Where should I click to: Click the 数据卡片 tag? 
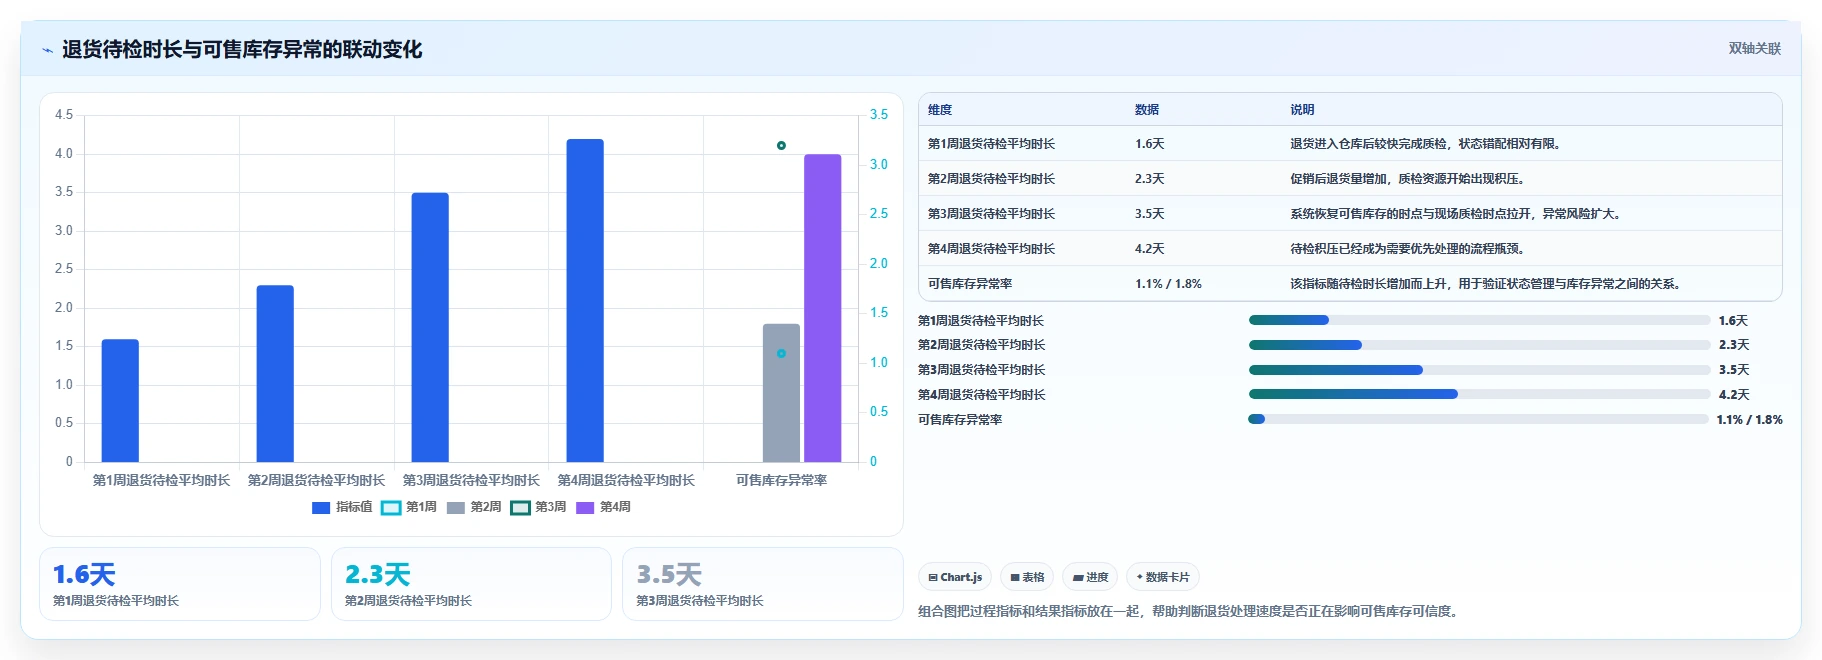click(x=1163, y=577)
